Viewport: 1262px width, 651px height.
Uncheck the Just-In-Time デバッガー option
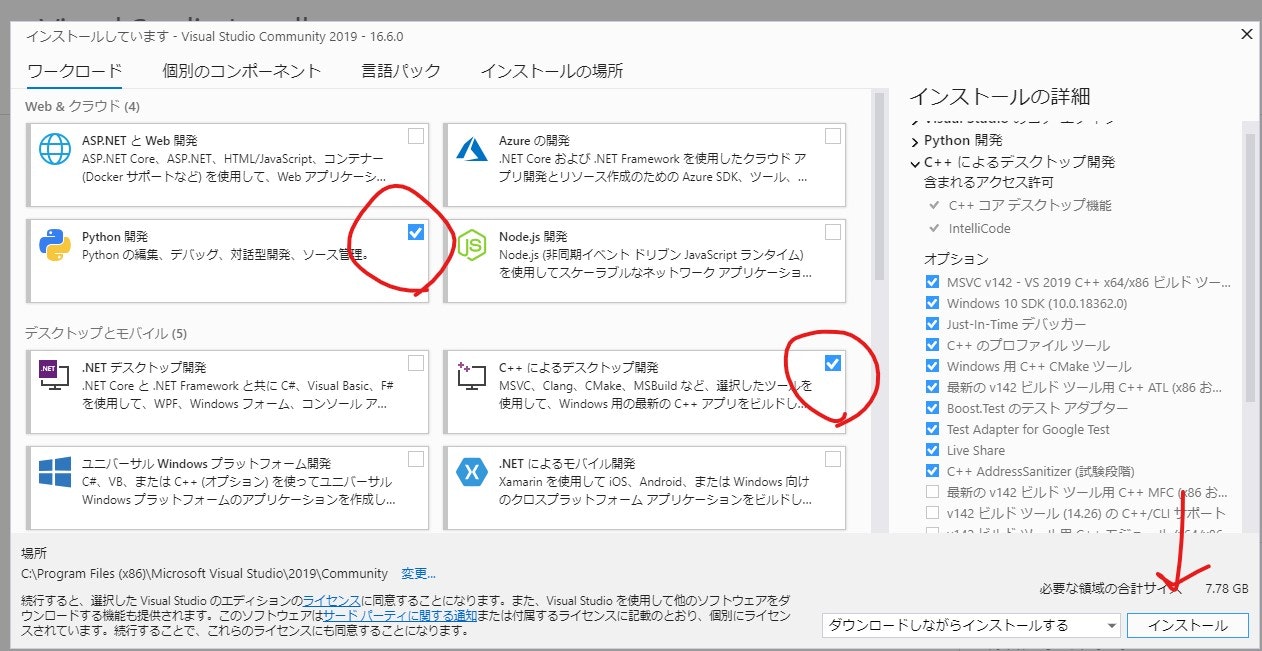(932, 324)
